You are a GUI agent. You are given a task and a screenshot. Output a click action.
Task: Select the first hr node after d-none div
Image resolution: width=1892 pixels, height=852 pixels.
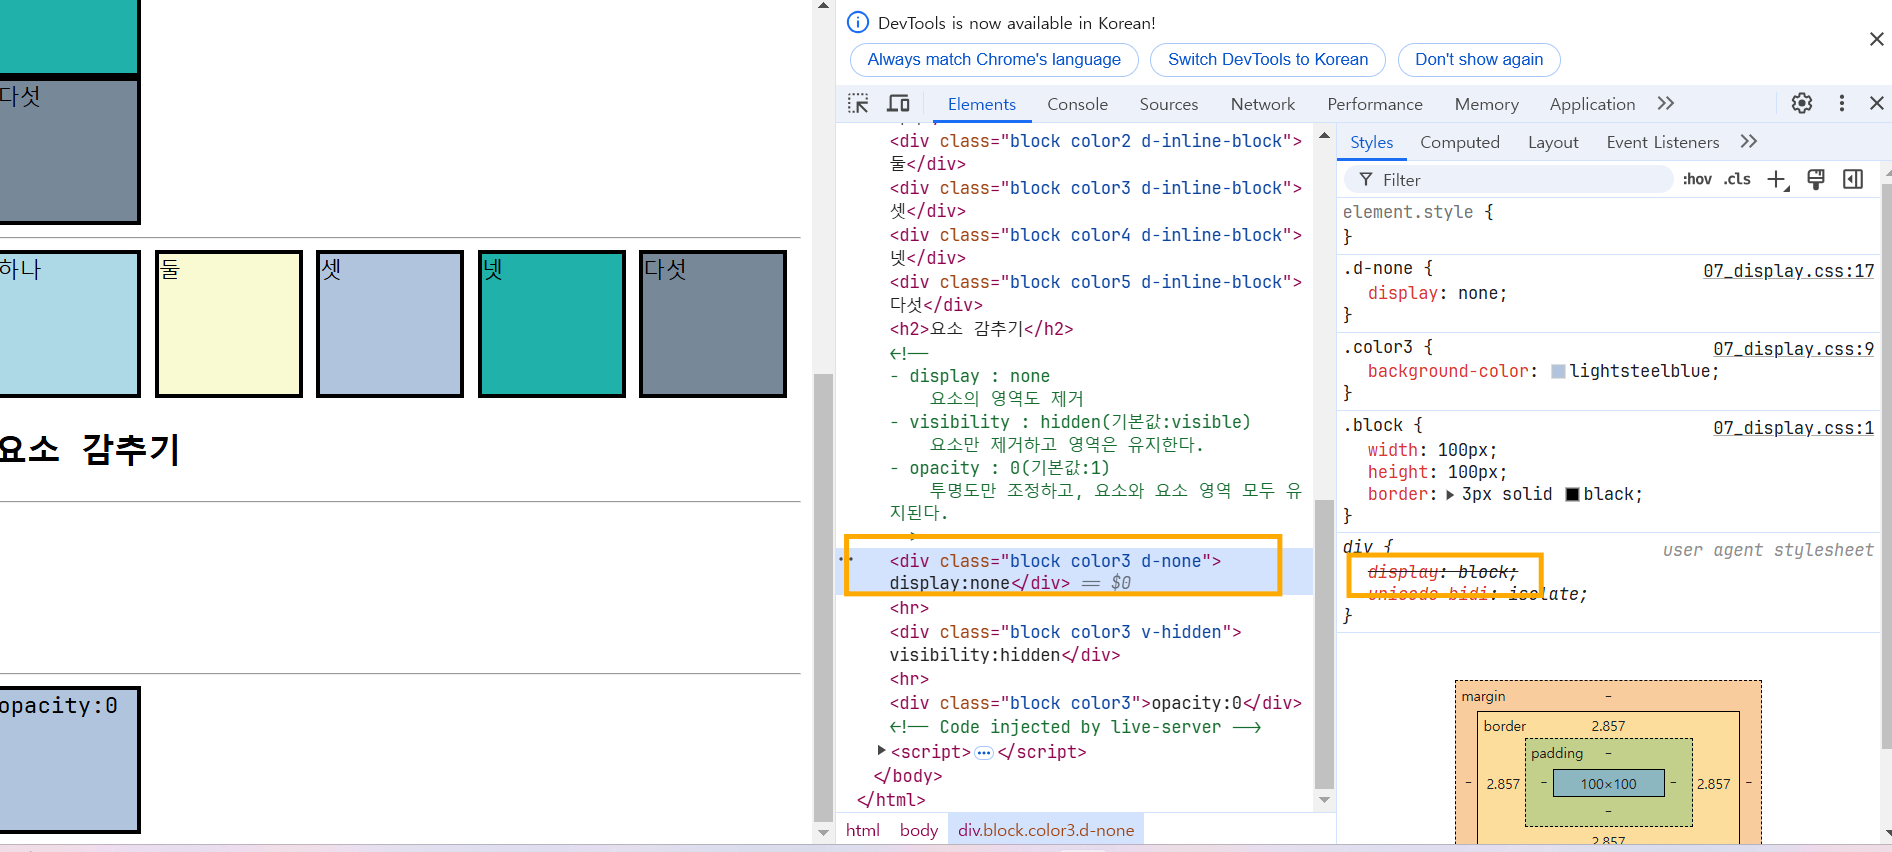click(909, 608)
